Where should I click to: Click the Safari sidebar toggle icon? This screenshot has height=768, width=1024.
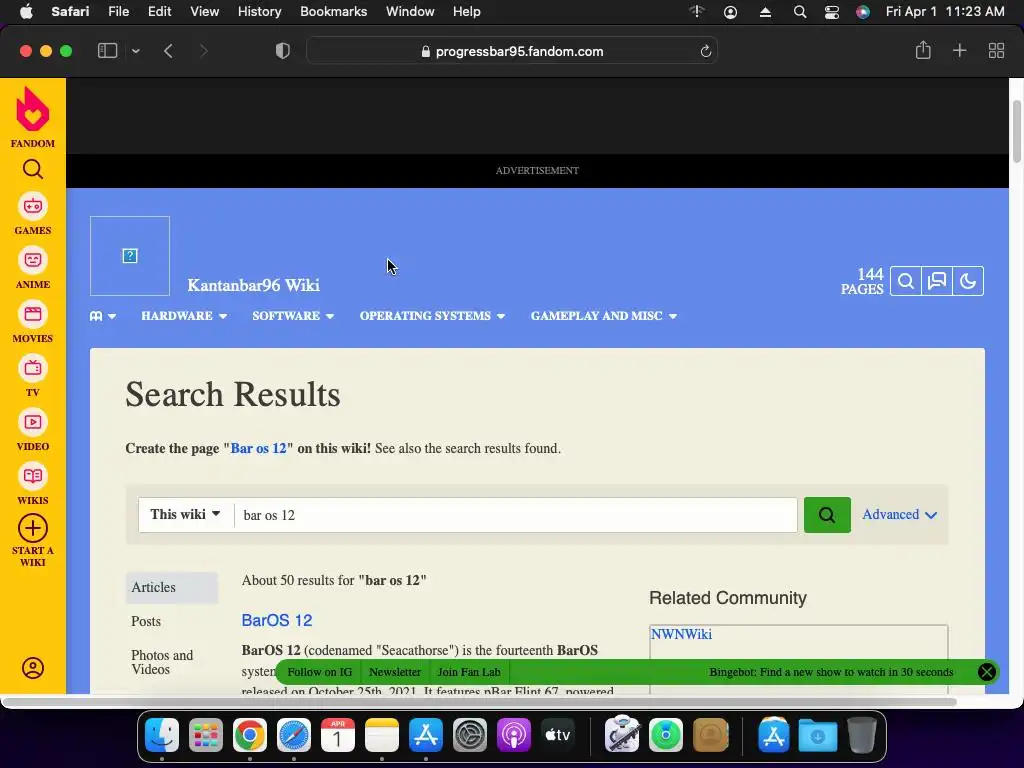(x=107, y=51)
